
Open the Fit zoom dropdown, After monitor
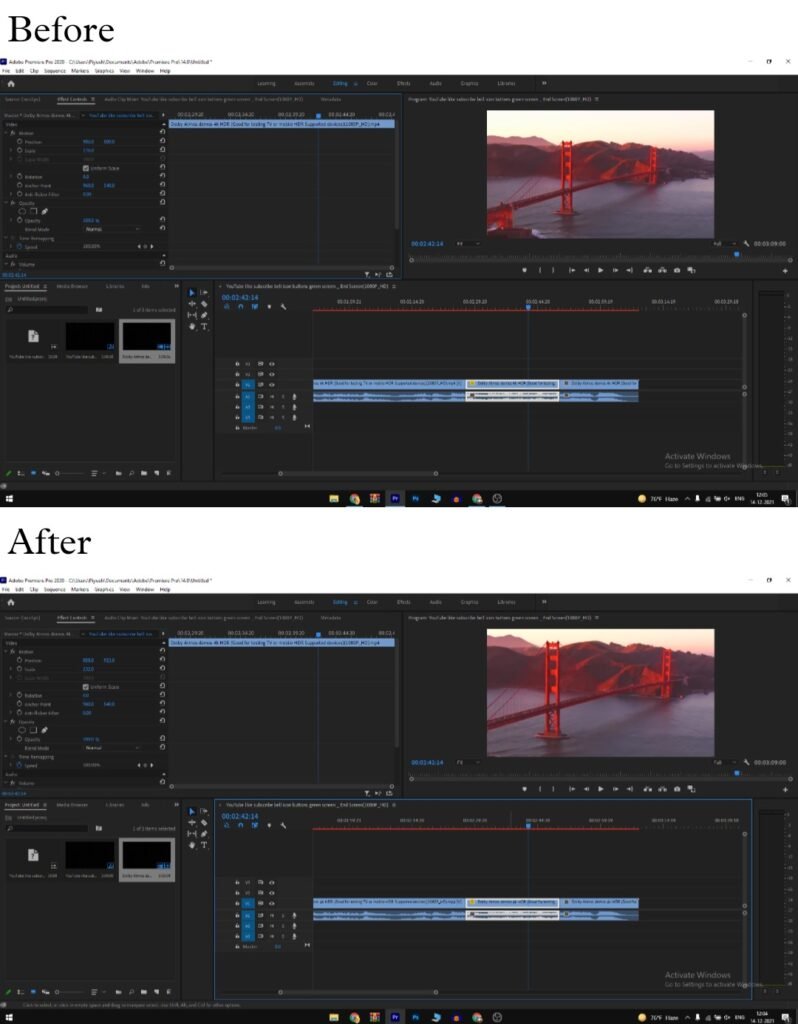coord(466,762)
